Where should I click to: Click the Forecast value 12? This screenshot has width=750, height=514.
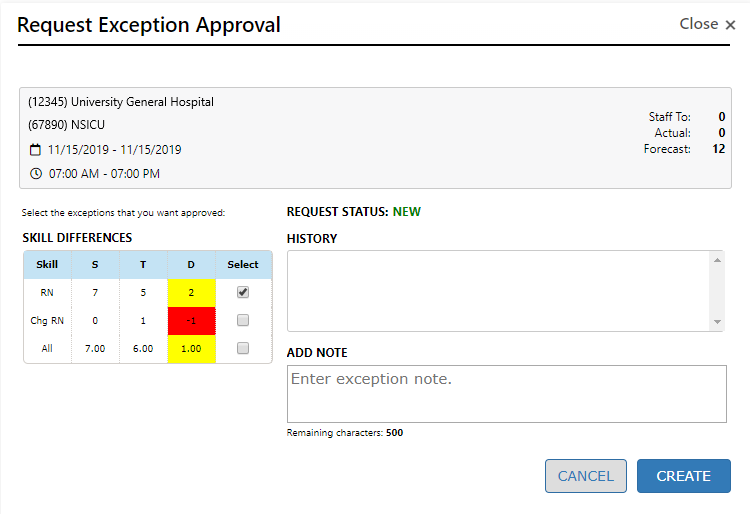click(718, 149)
